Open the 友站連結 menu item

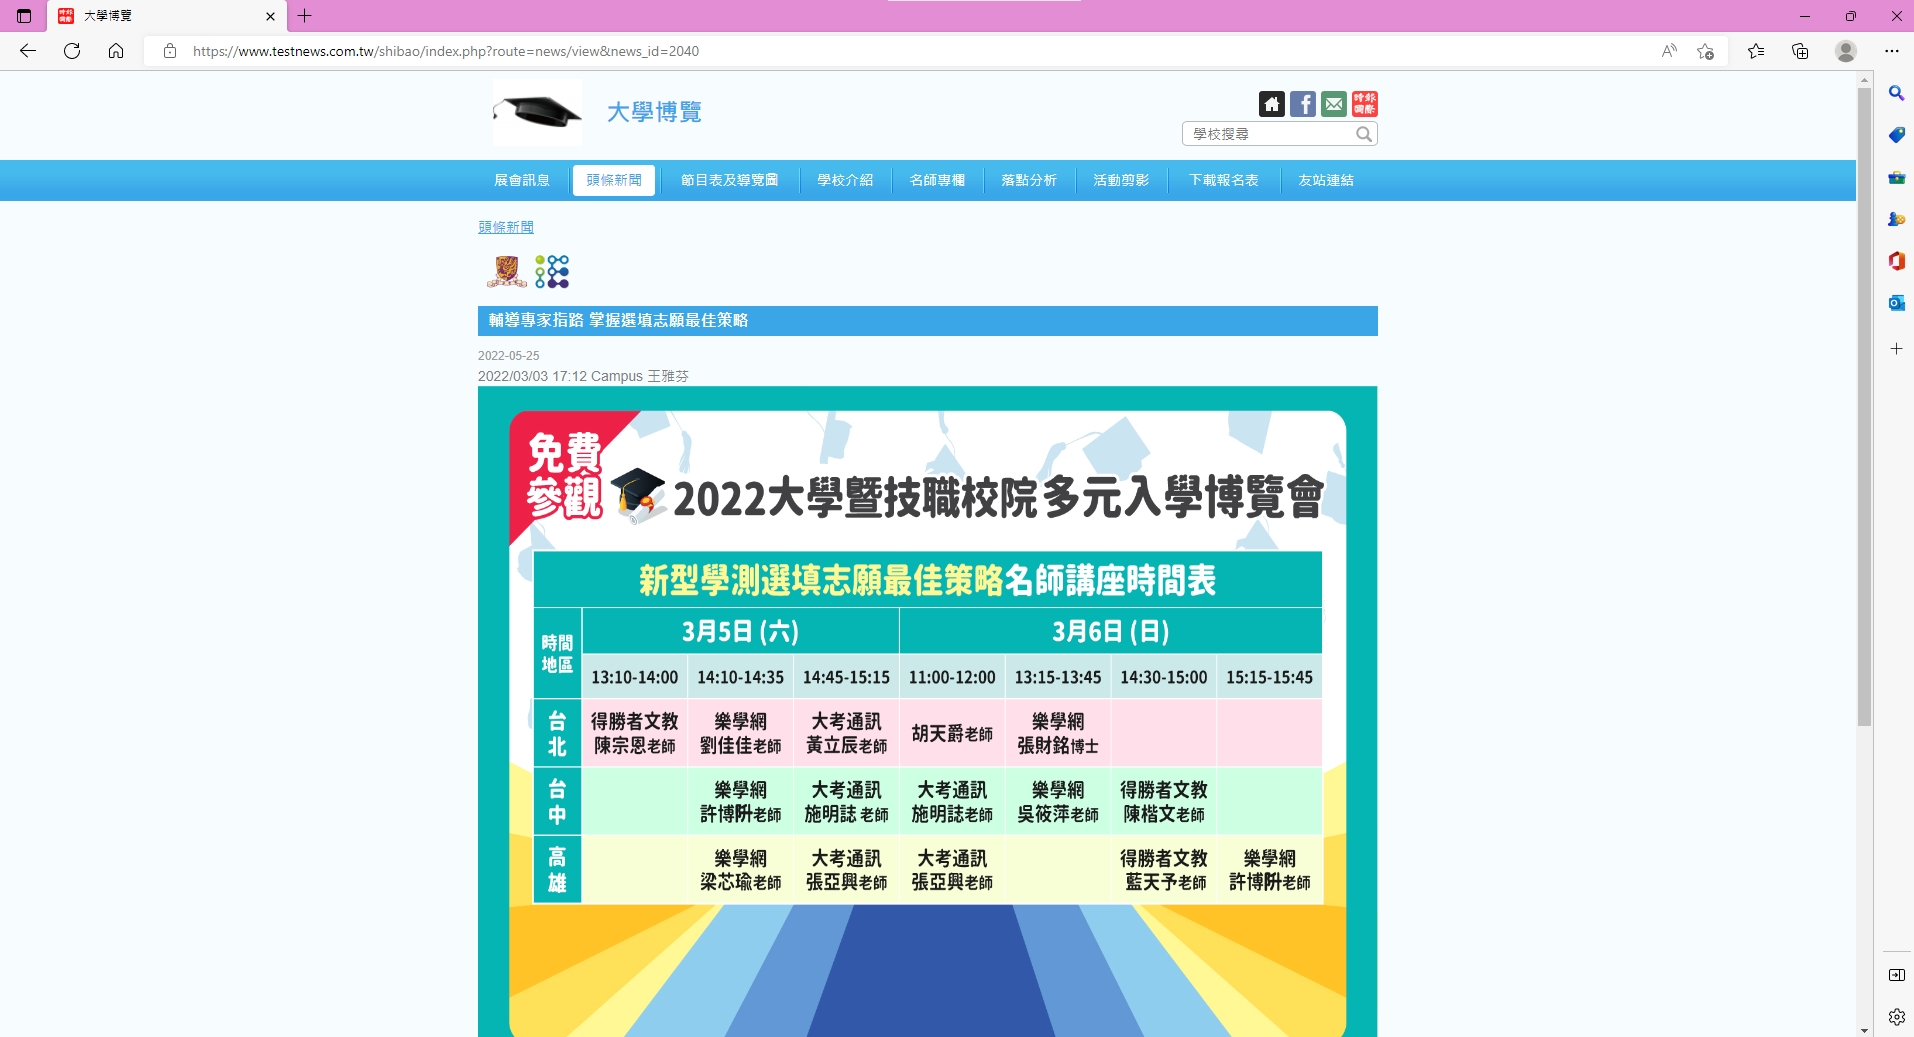(1326, 180)
